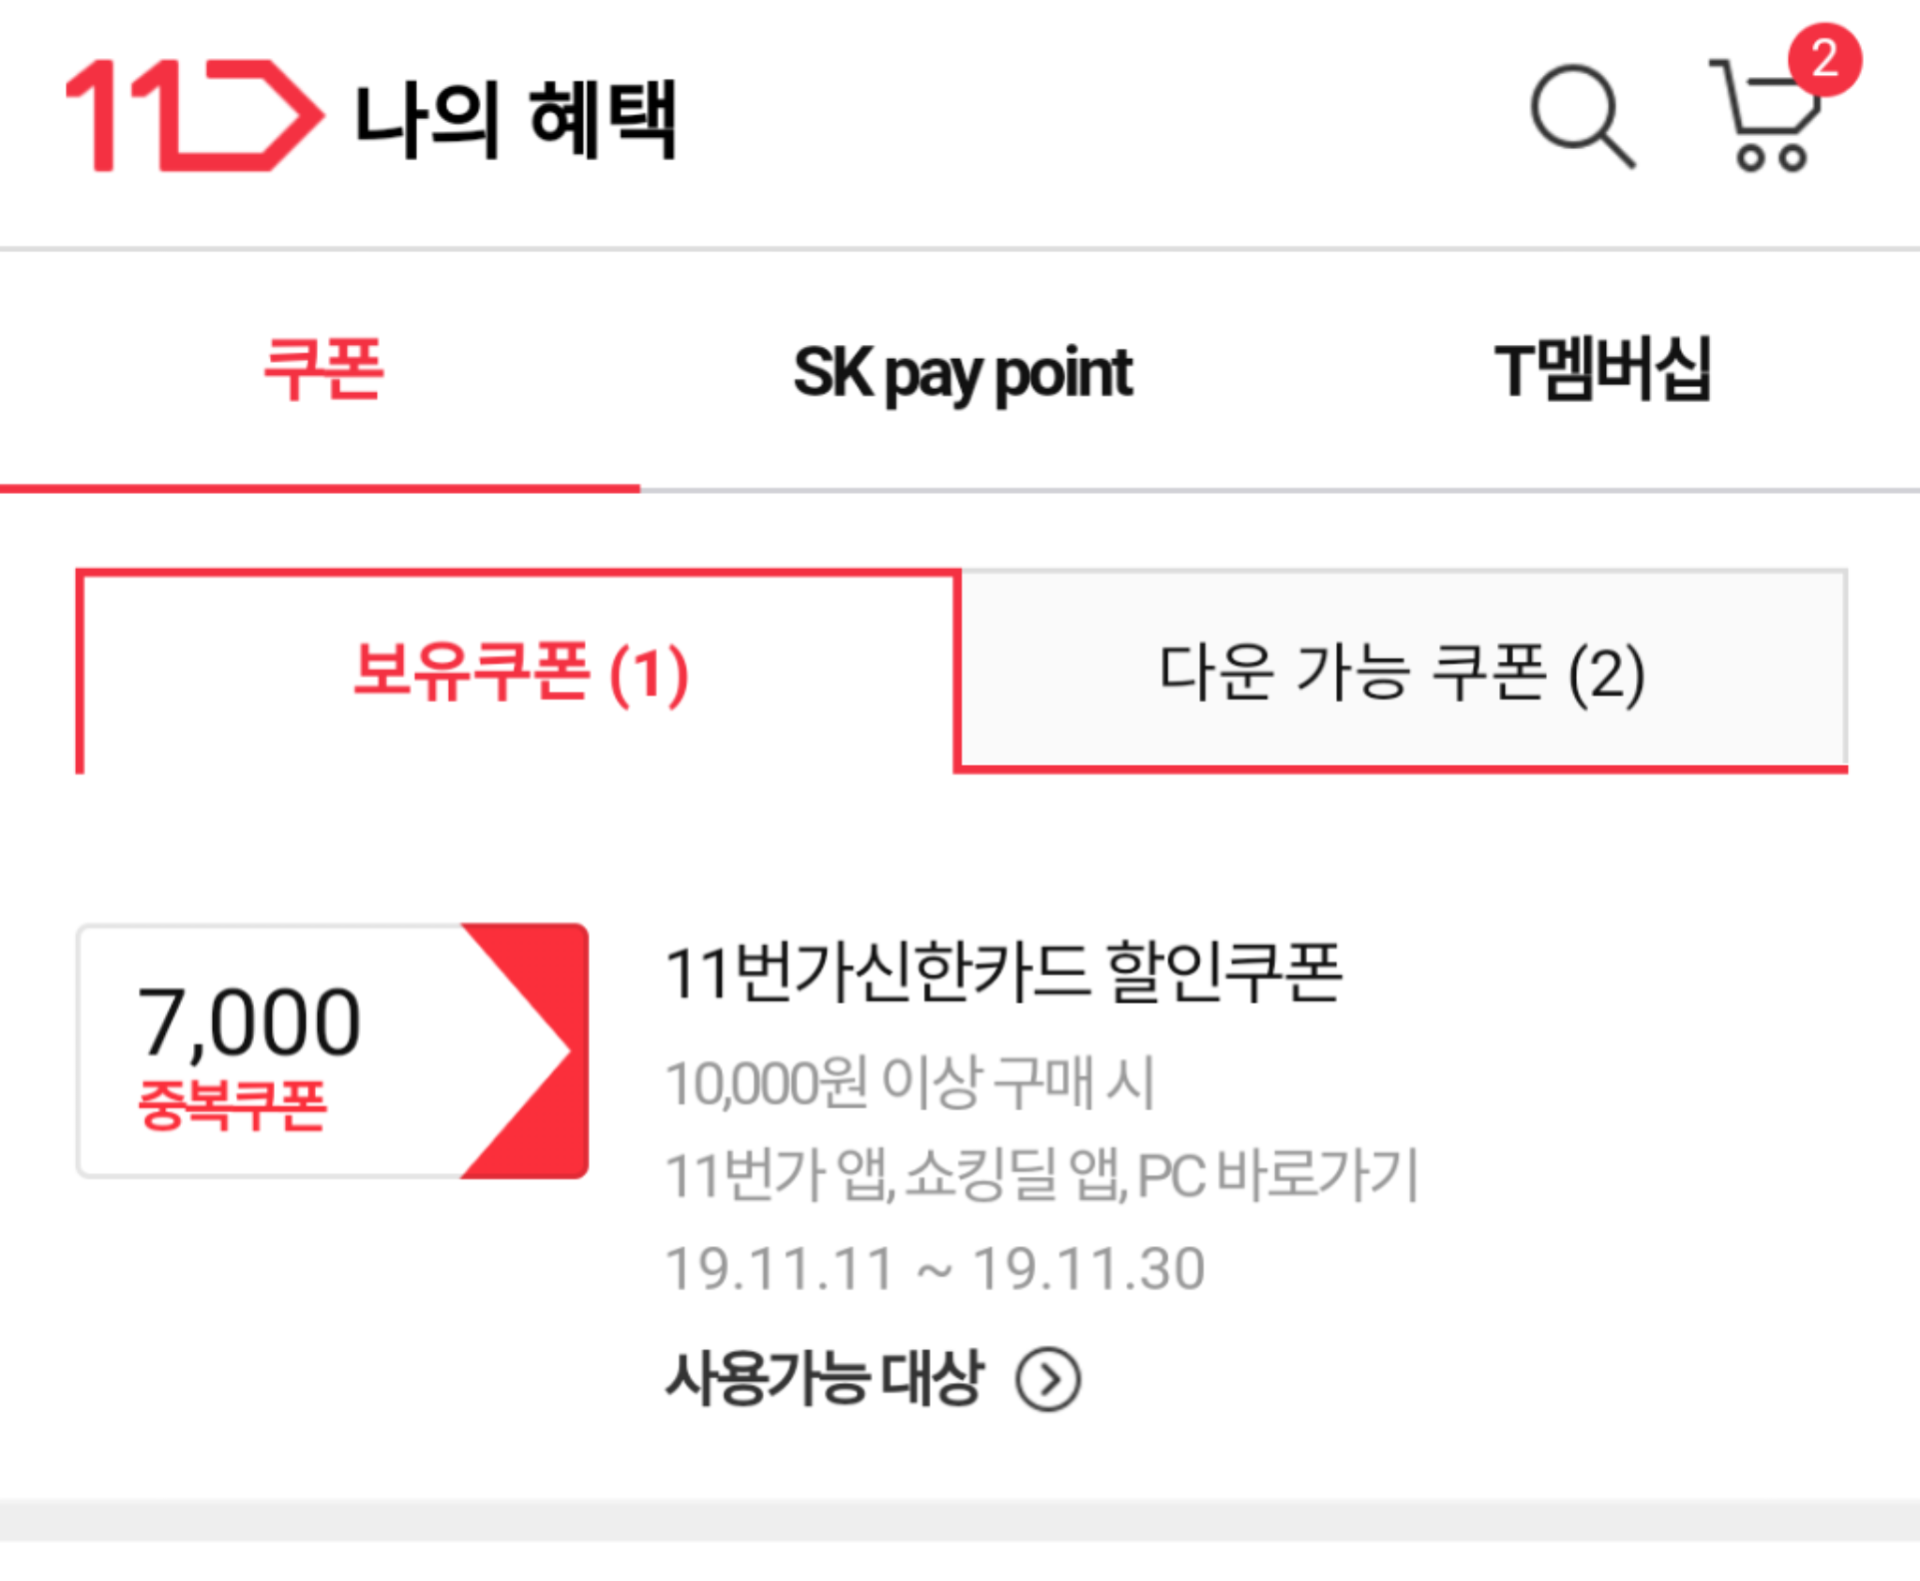Click the 10,000원 이상 구매 시 condition

911,1083
